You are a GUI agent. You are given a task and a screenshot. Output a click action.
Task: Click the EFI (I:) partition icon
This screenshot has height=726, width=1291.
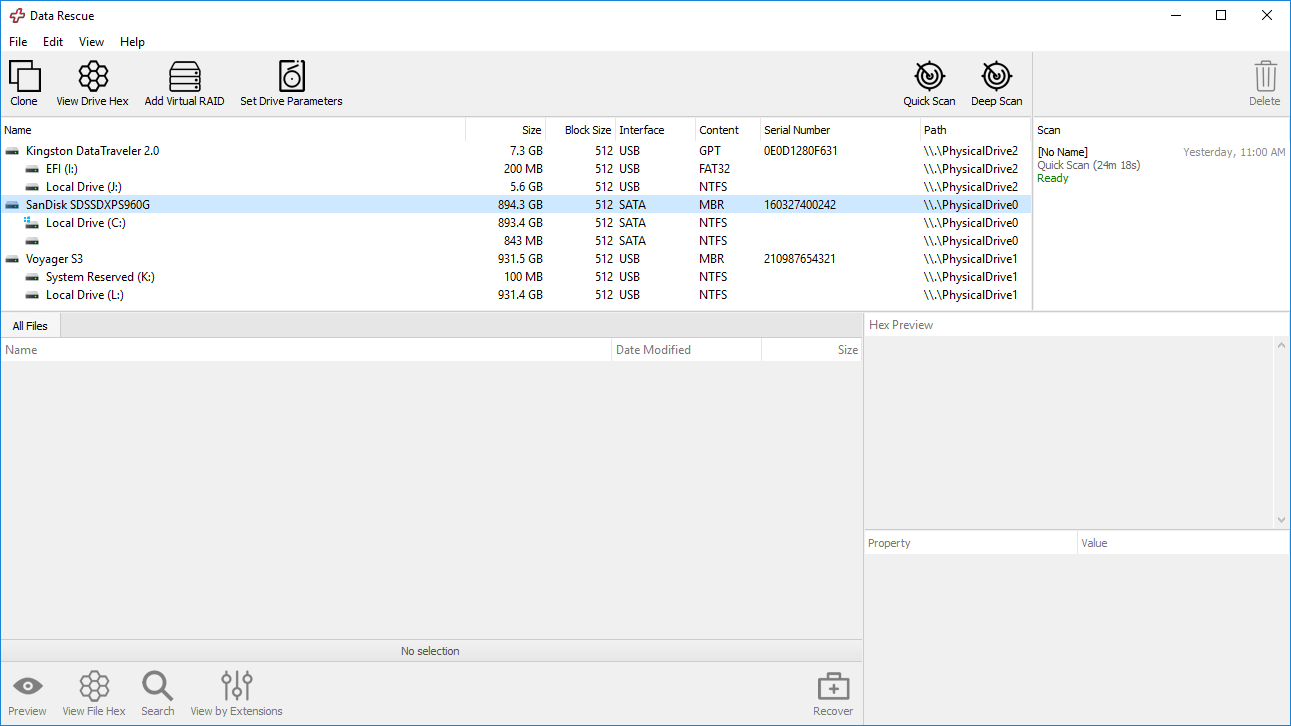point(32,169)
